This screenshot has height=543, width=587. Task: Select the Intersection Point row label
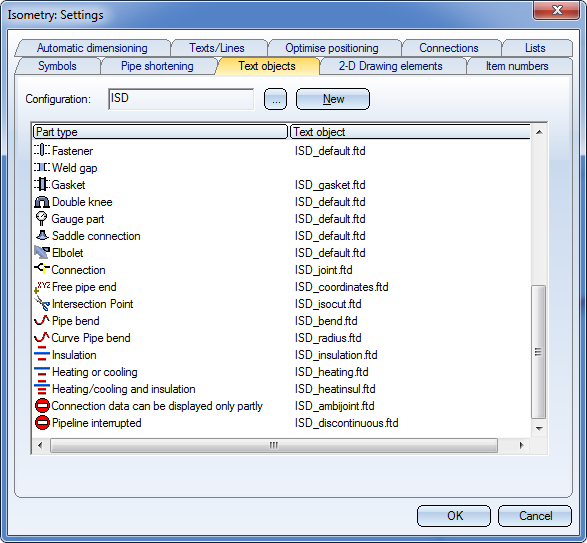coord(92,304)
